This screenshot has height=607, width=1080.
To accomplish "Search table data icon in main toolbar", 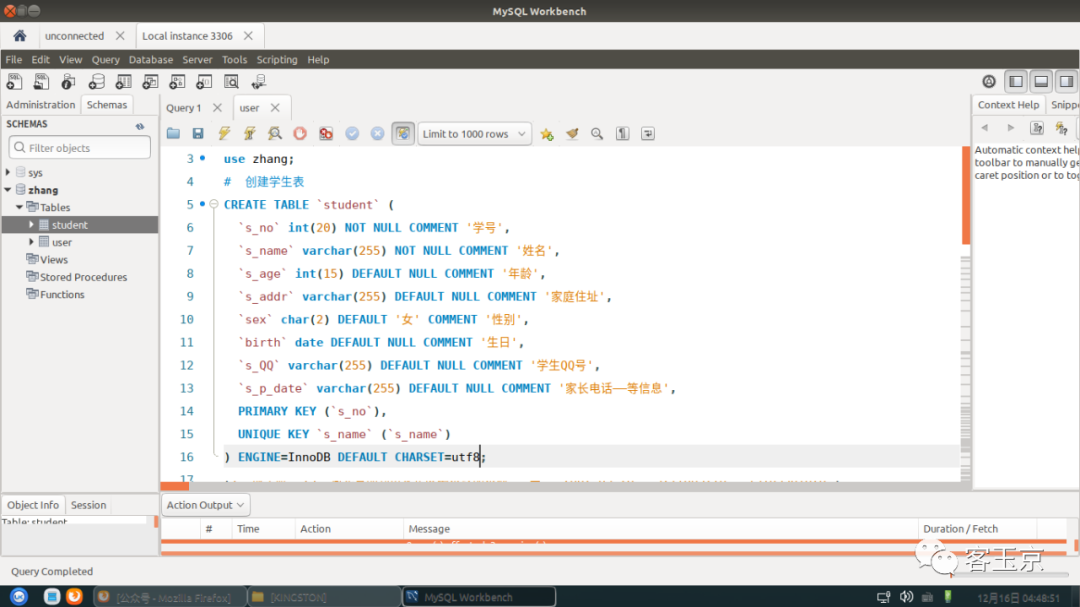I will (231, 82).
